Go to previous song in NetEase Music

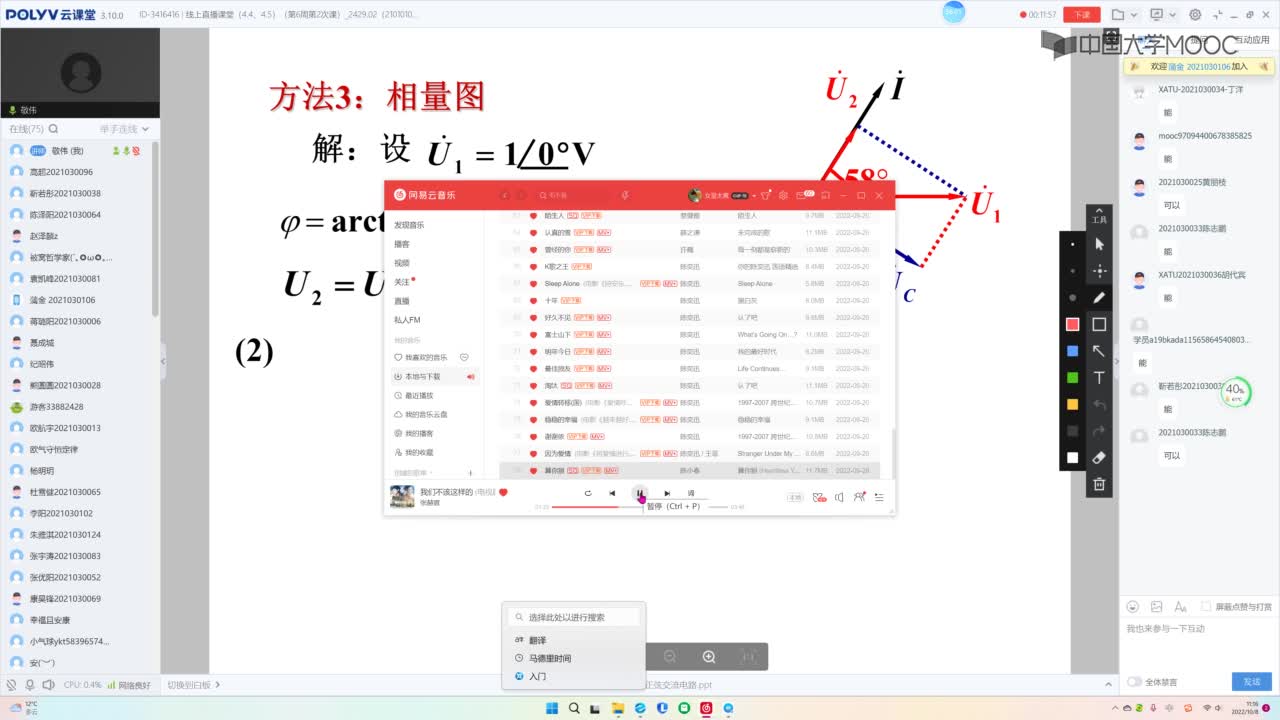612,493
